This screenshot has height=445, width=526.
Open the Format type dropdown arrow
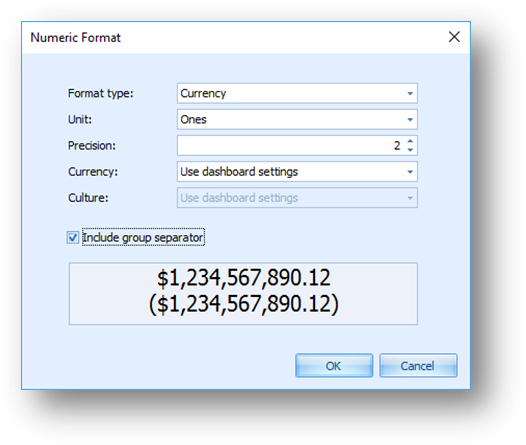[410, 94]
